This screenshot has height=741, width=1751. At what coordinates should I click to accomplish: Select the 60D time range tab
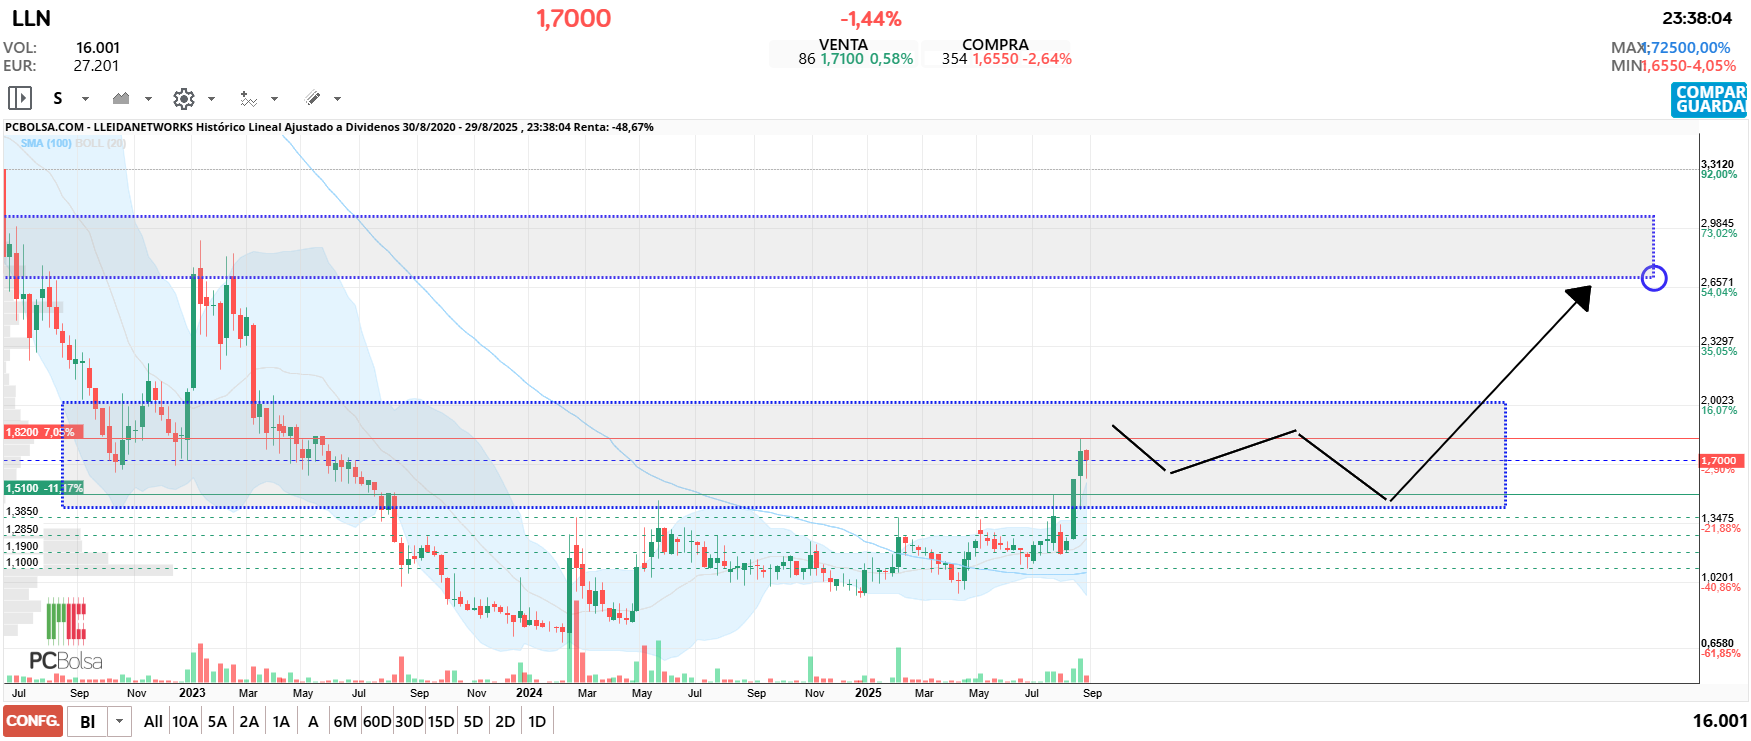(377, 721)
